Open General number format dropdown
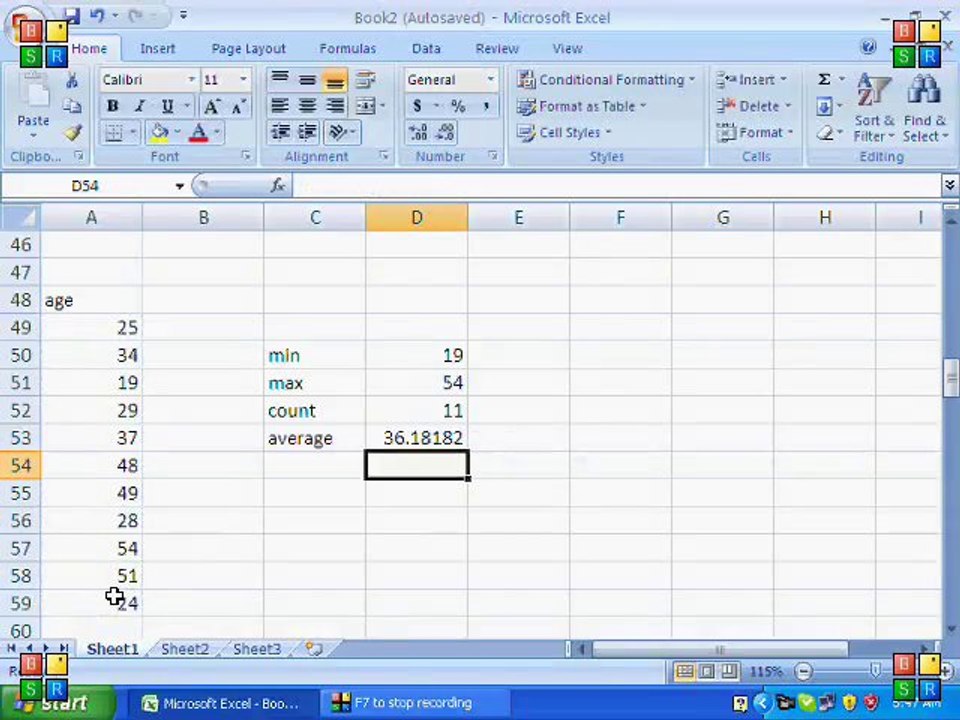 pos(490,80)
